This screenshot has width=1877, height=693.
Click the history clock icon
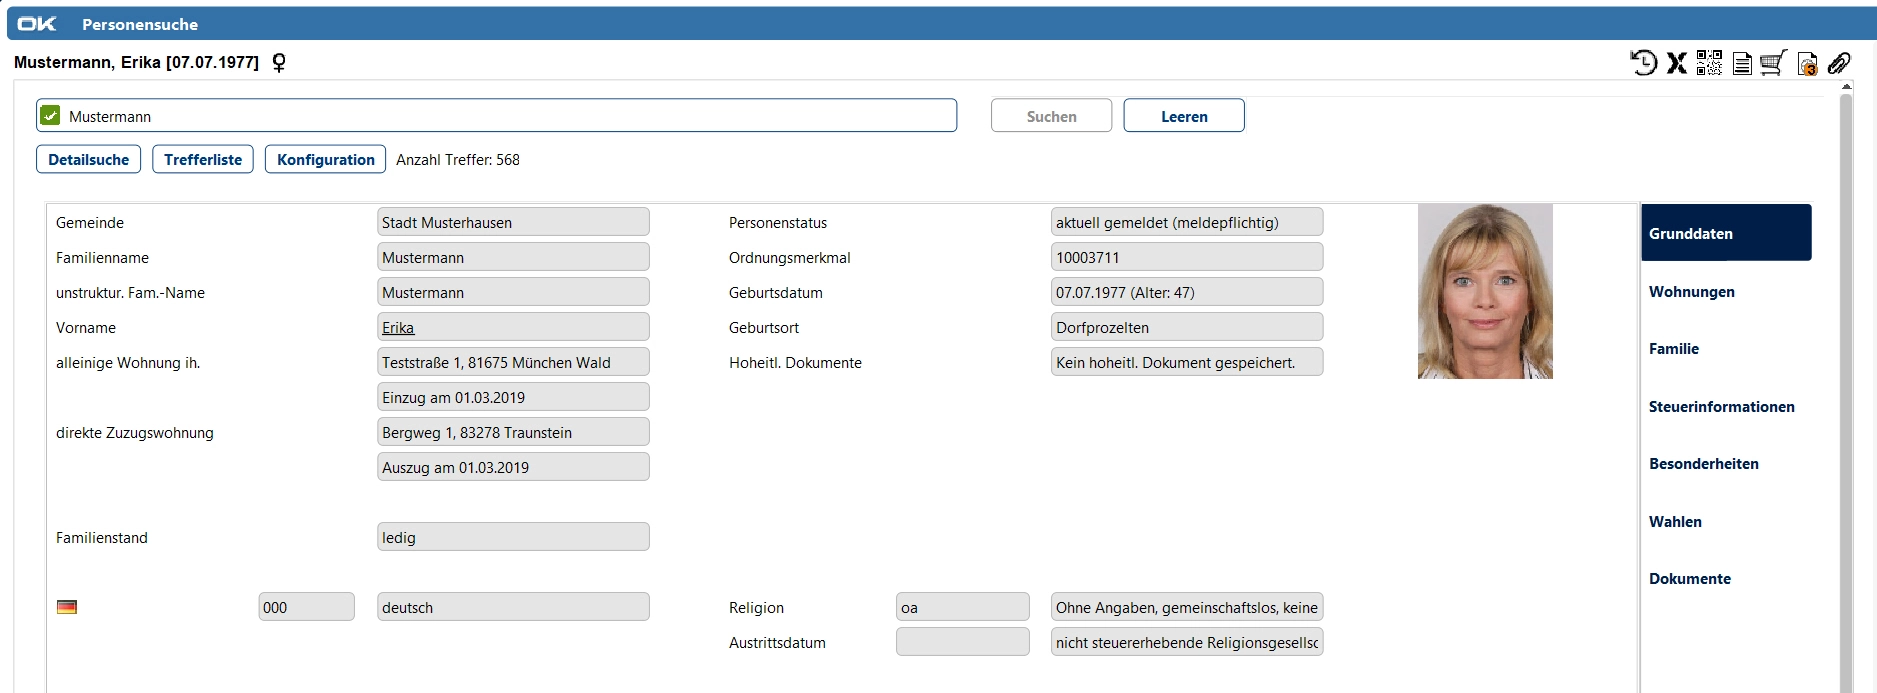point(1643,63)
